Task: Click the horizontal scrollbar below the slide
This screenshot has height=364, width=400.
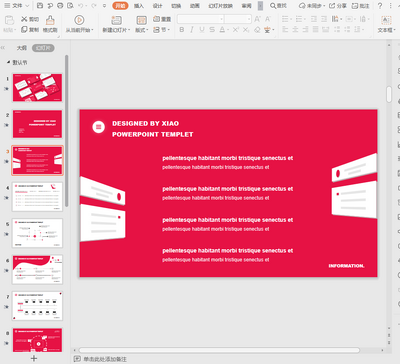Action: pos(219,350)
